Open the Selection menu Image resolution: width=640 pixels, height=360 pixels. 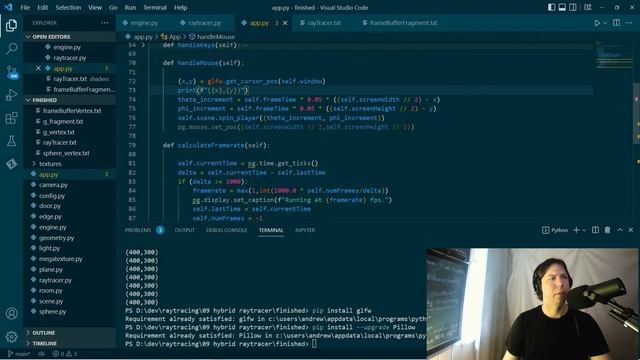click(68, 7)
